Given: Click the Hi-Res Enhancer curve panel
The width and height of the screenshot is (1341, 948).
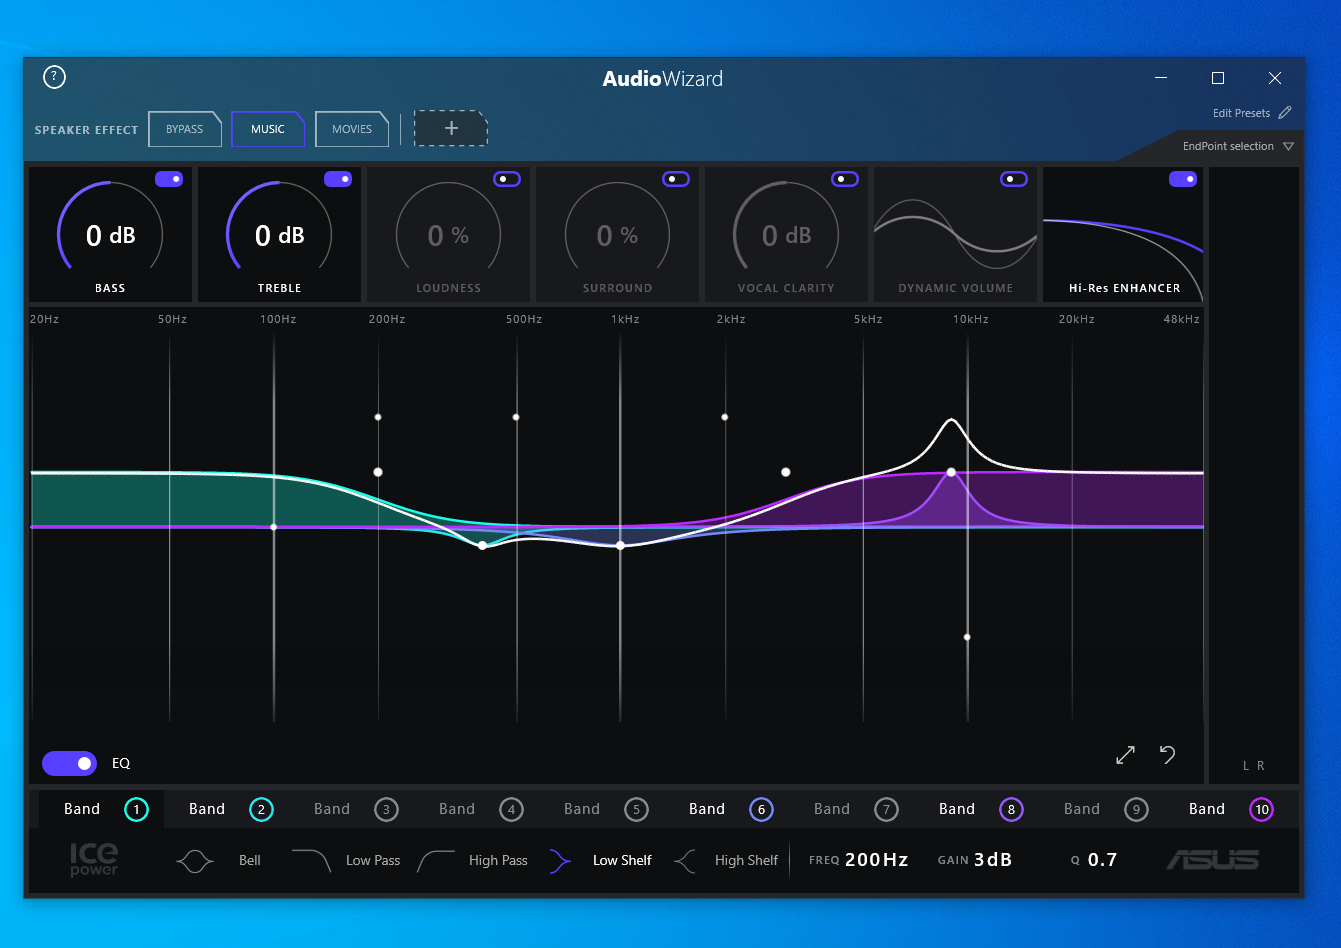Looking at the screenshot, I should point(1123,234).
